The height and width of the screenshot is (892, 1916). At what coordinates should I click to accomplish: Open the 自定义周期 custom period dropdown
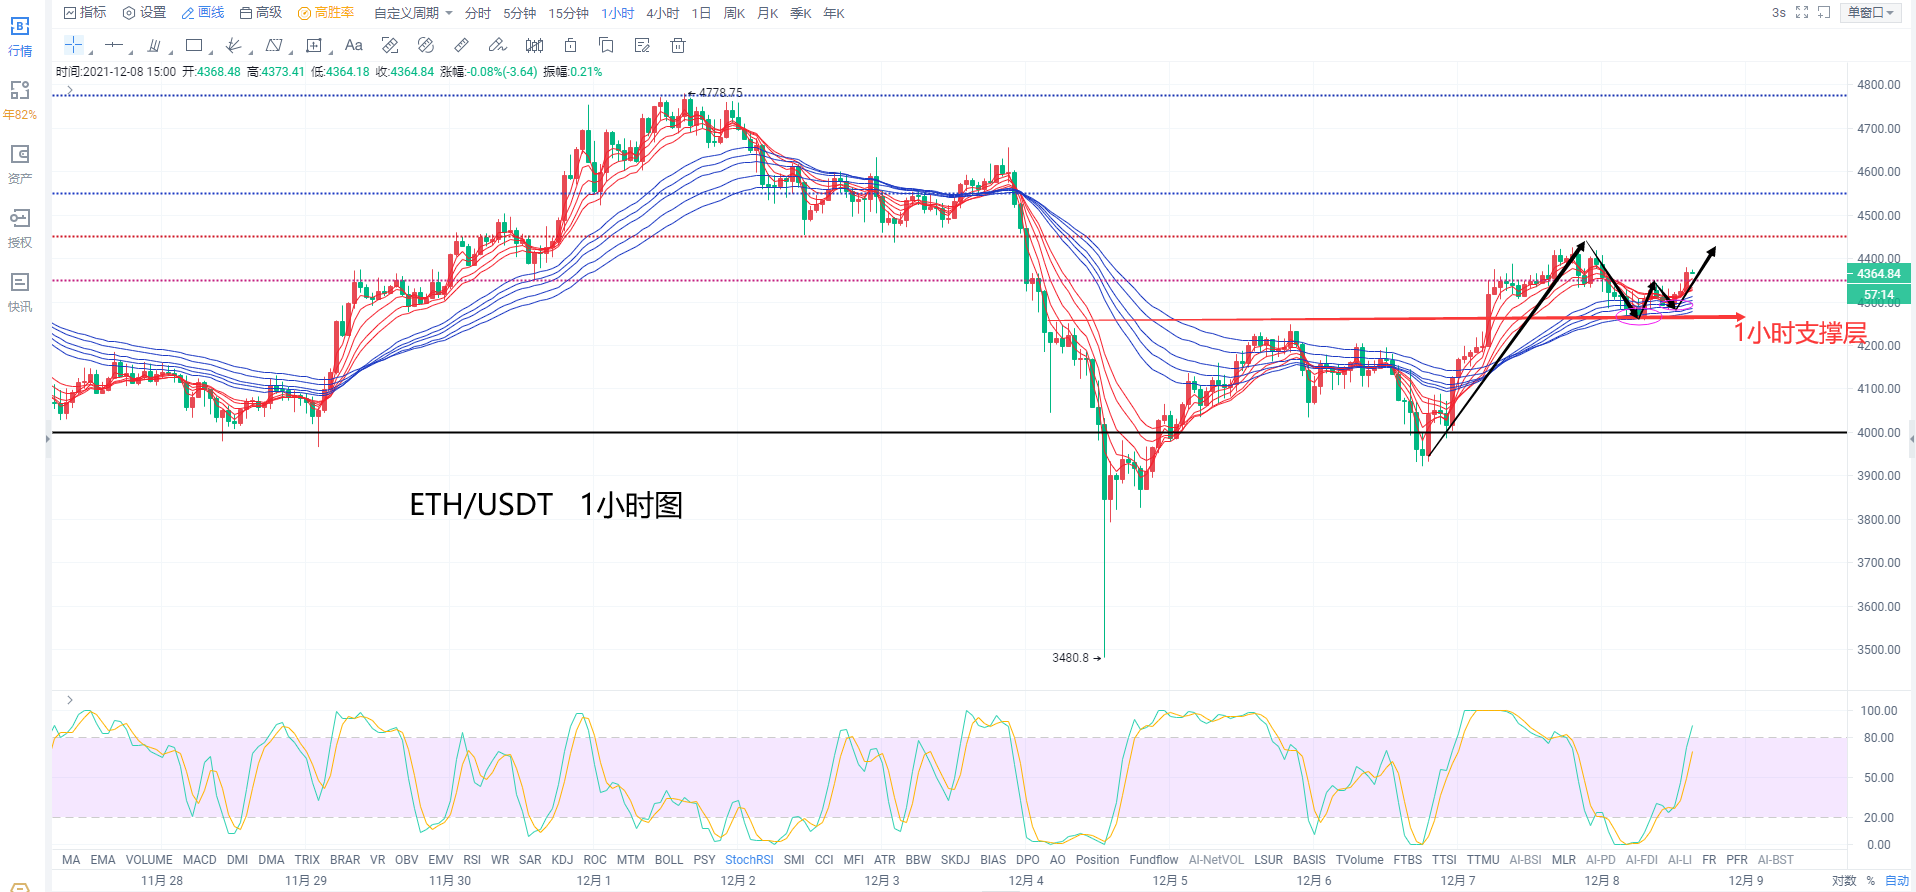coord(413,13)
